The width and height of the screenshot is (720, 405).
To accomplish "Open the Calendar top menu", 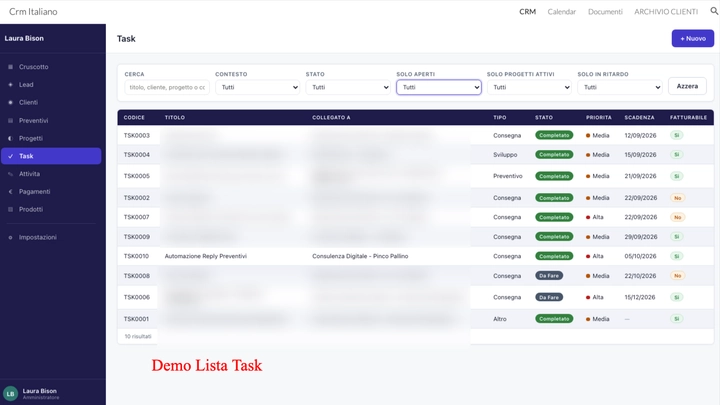I will 562,11.
